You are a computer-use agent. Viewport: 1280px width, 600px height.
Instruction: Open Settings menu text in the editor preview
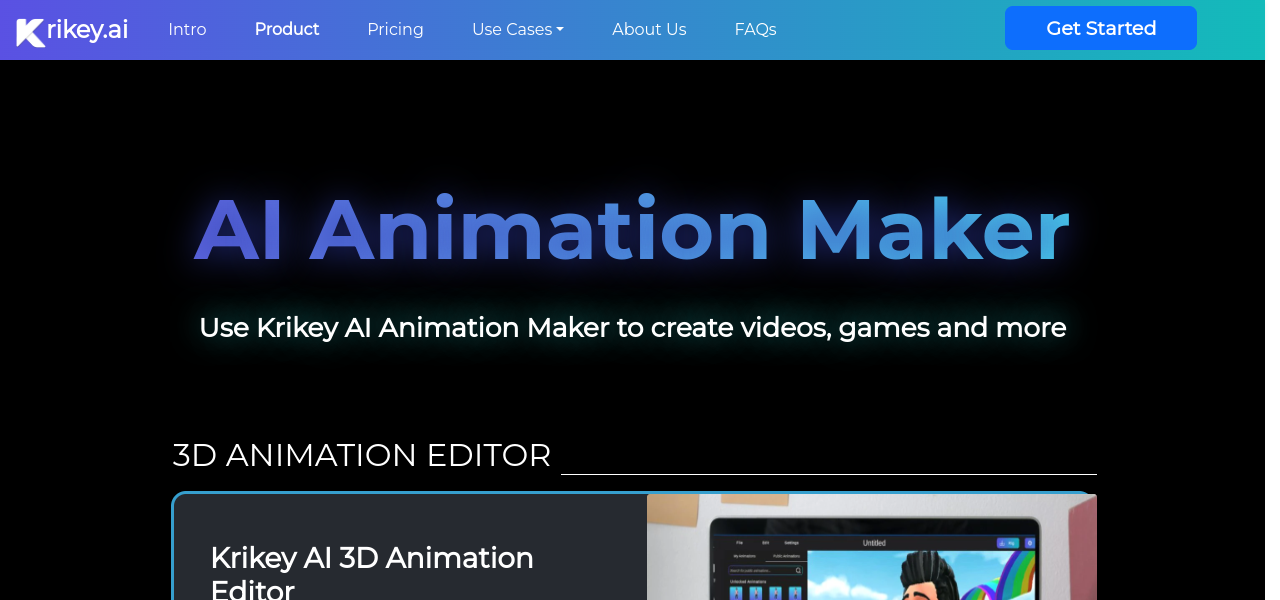[791, 543]
